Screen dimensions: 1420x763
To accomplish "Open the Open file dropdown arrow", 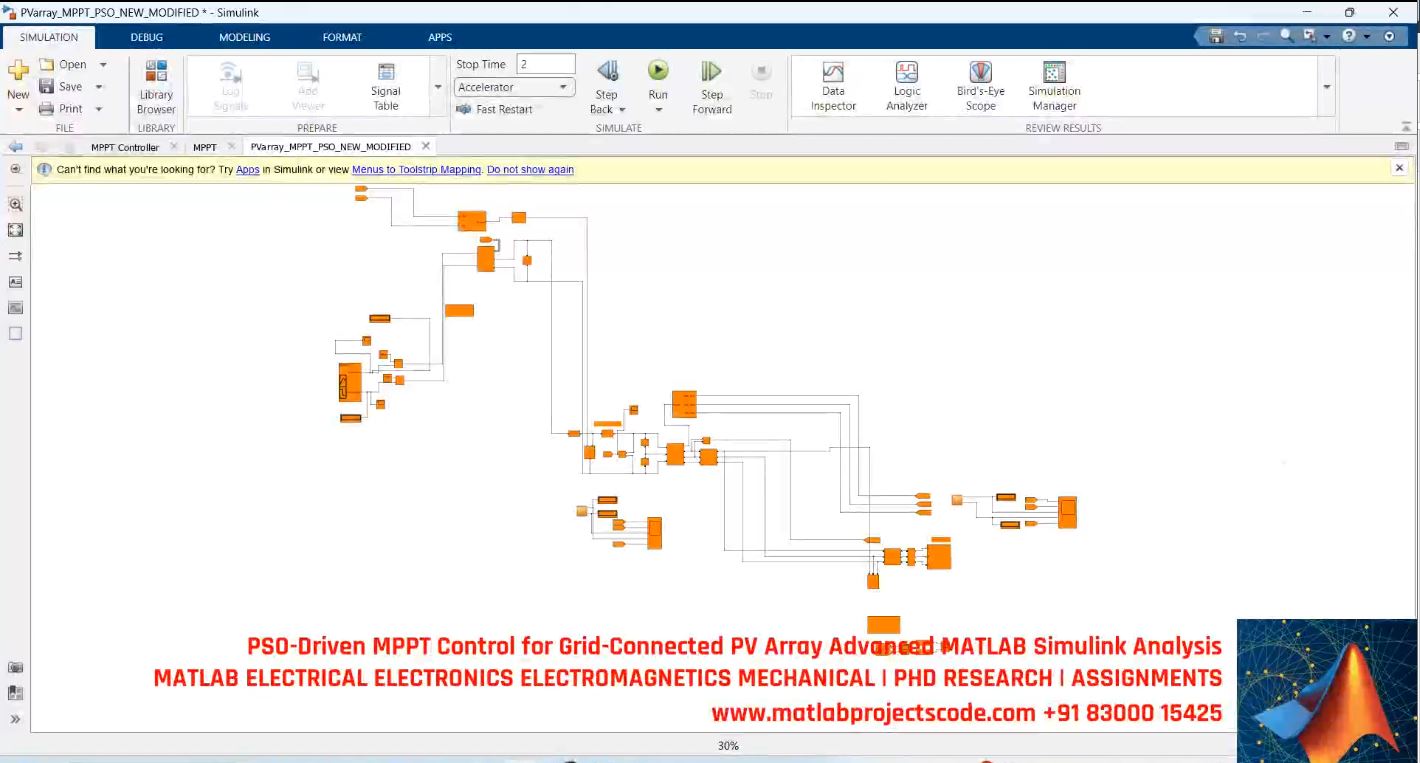I will click(103, 63).
